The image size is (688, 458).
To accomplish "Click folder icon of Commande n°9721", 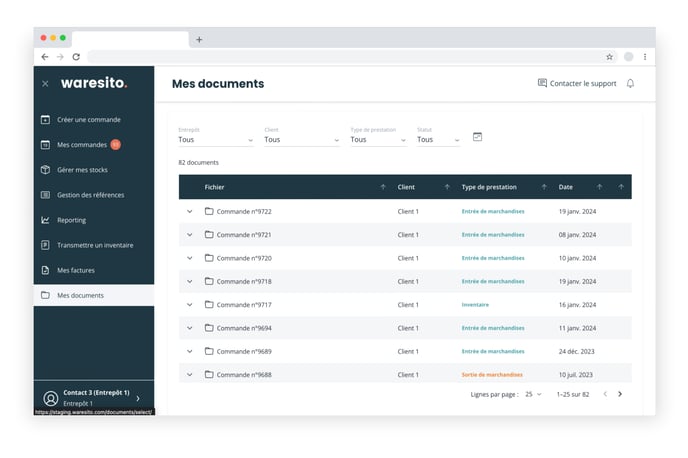I will coord(209,234).
